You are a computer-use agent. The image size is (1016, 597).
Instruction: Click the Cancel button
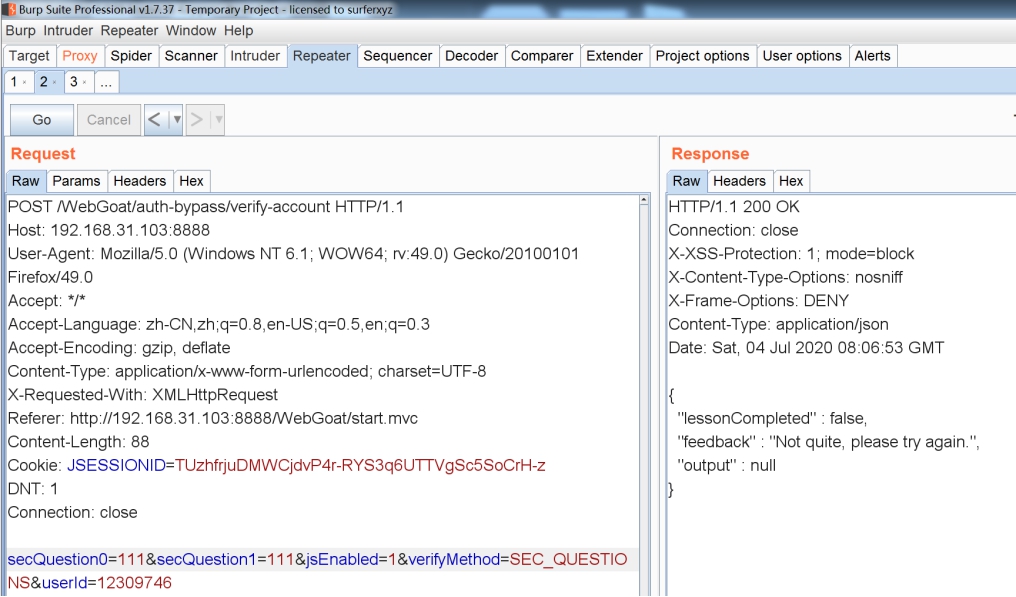click(x=109, y=120)
